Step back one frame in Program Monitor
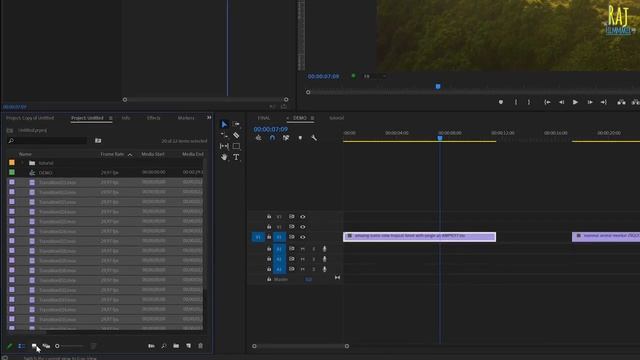The height and width of the screenshot is (360, 640). click(x=562, y=102)
